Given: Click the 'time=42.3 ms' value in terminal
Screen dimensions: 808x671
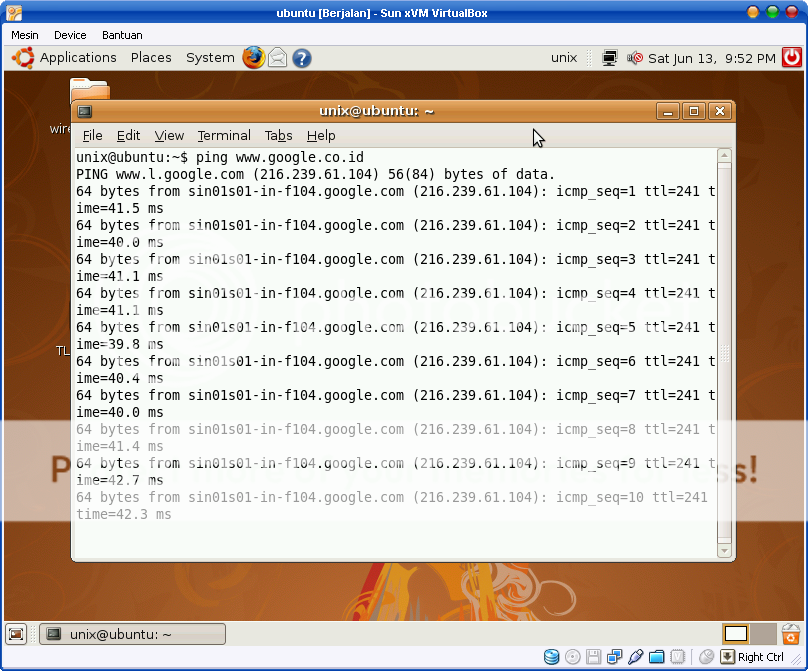Looking at the screenshot, I should [124, 514].
